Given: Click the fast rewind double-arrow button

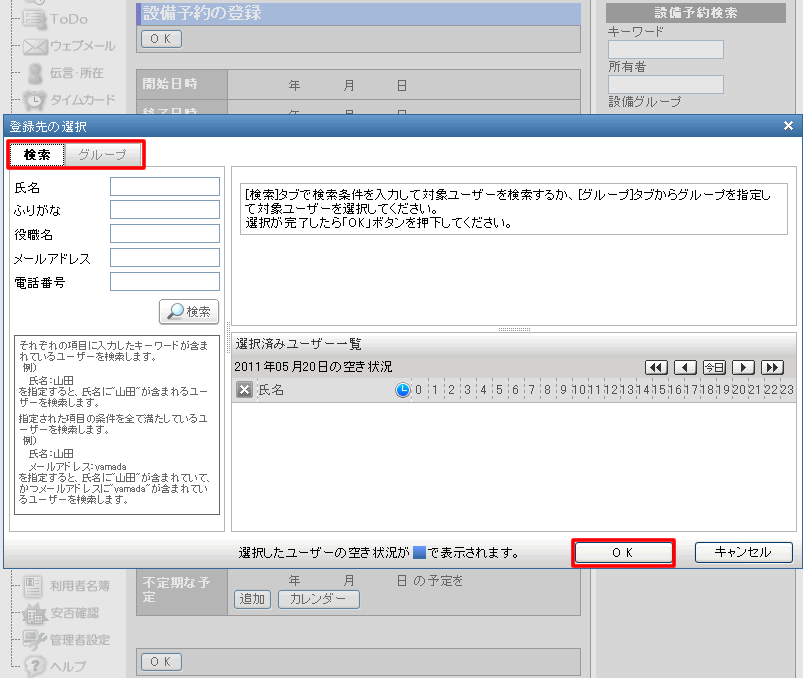Looking at the screenshot, I should 656,367.
